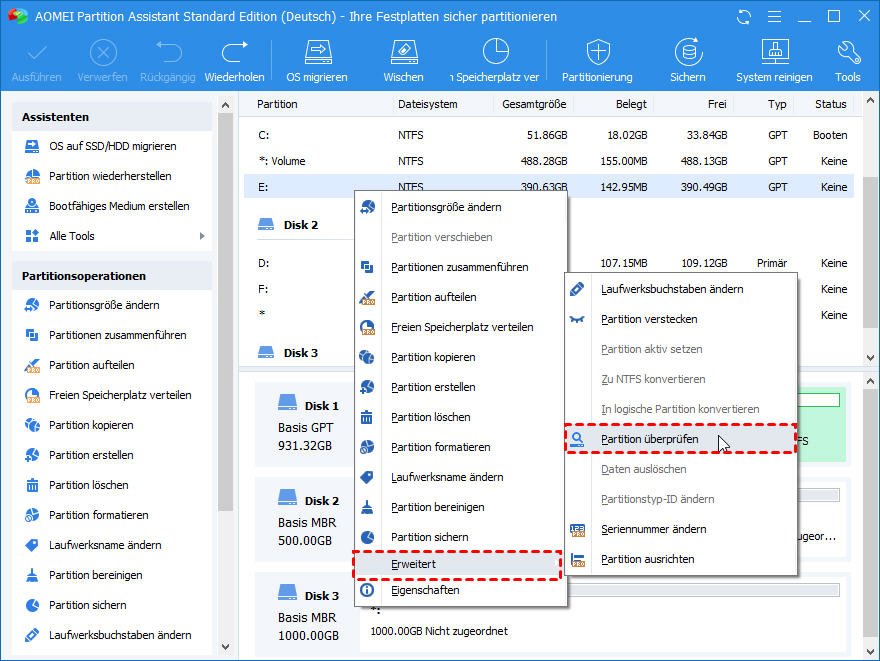
Task: Select Partition bereinigen in sidebar
Action: 95,575
